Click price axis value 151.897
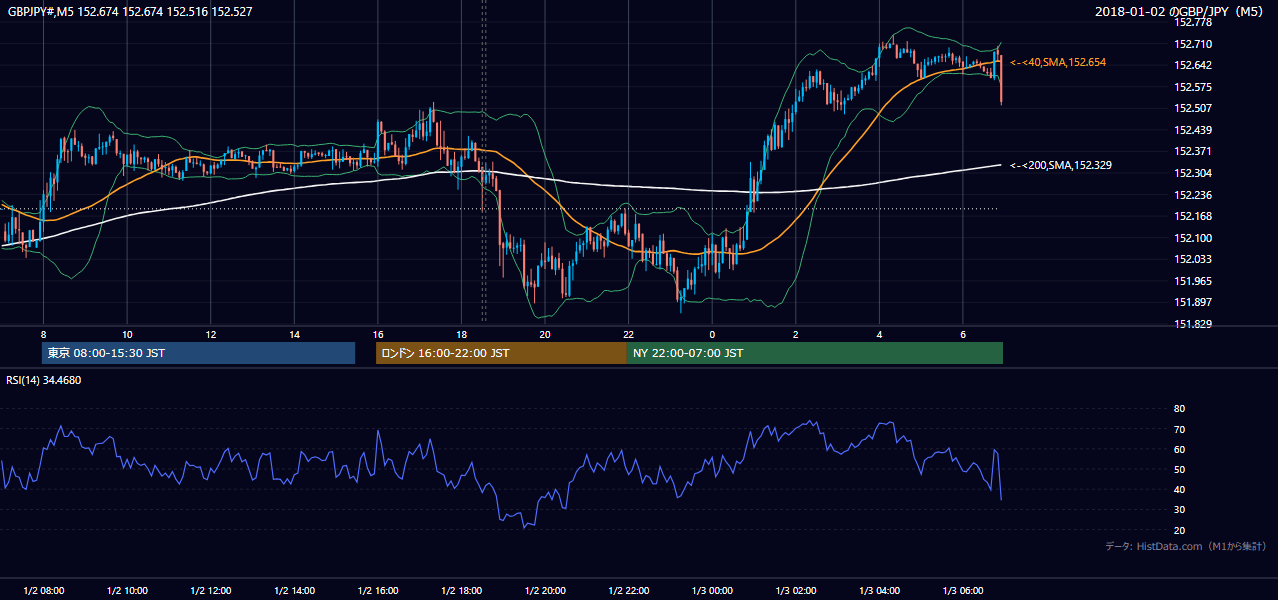The image size is (1278, 600). point(1193,302)
